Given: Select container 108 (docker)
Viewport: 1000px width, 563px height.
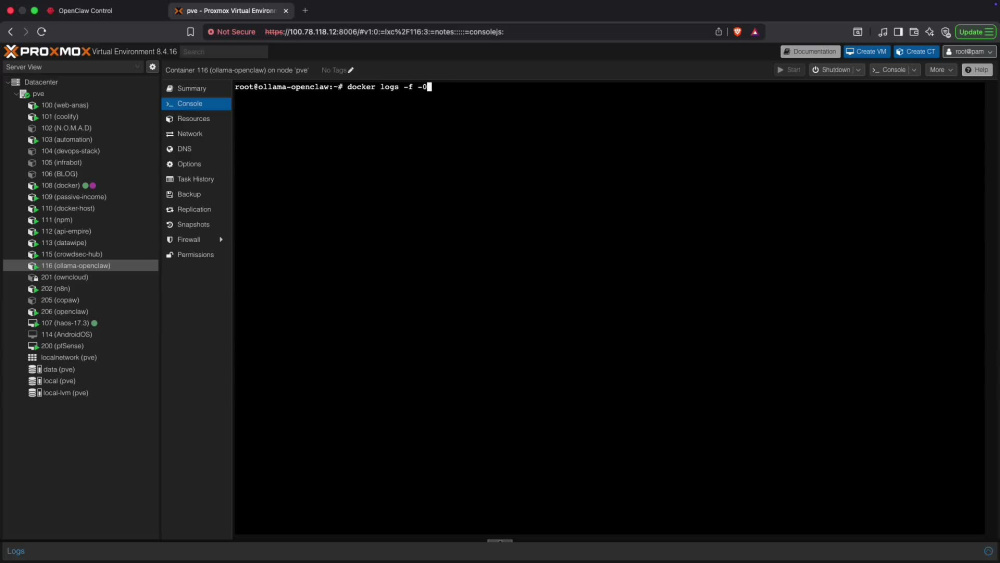Looking at the screenshot, I should click(x=61, y=186).
